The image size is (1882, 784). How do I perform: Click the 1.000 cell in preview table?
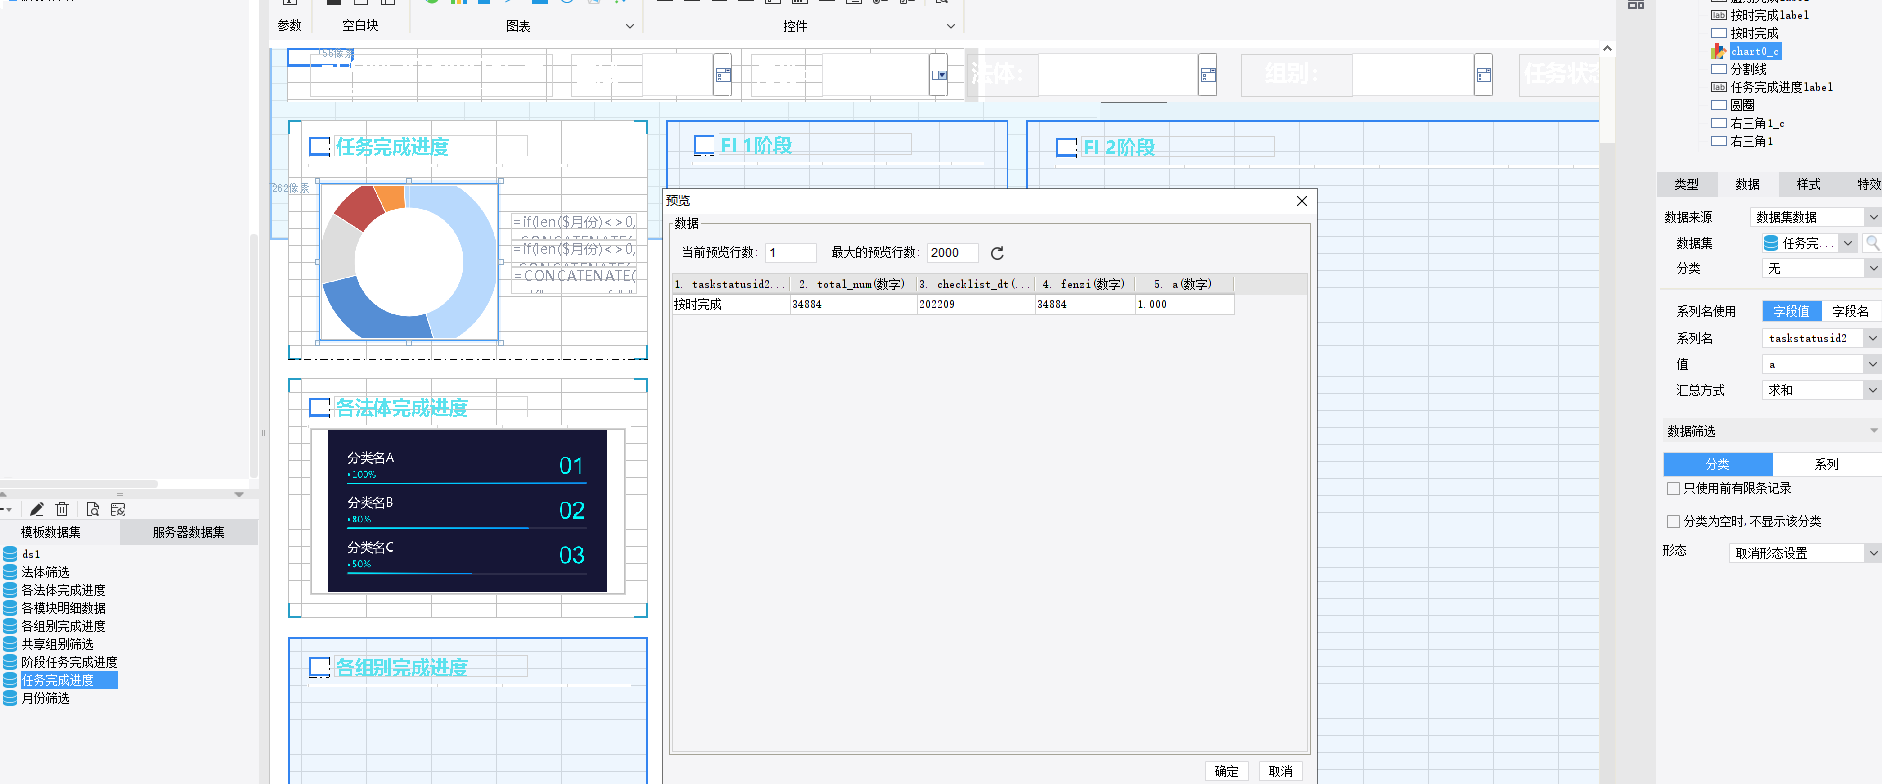(1184, 304)
